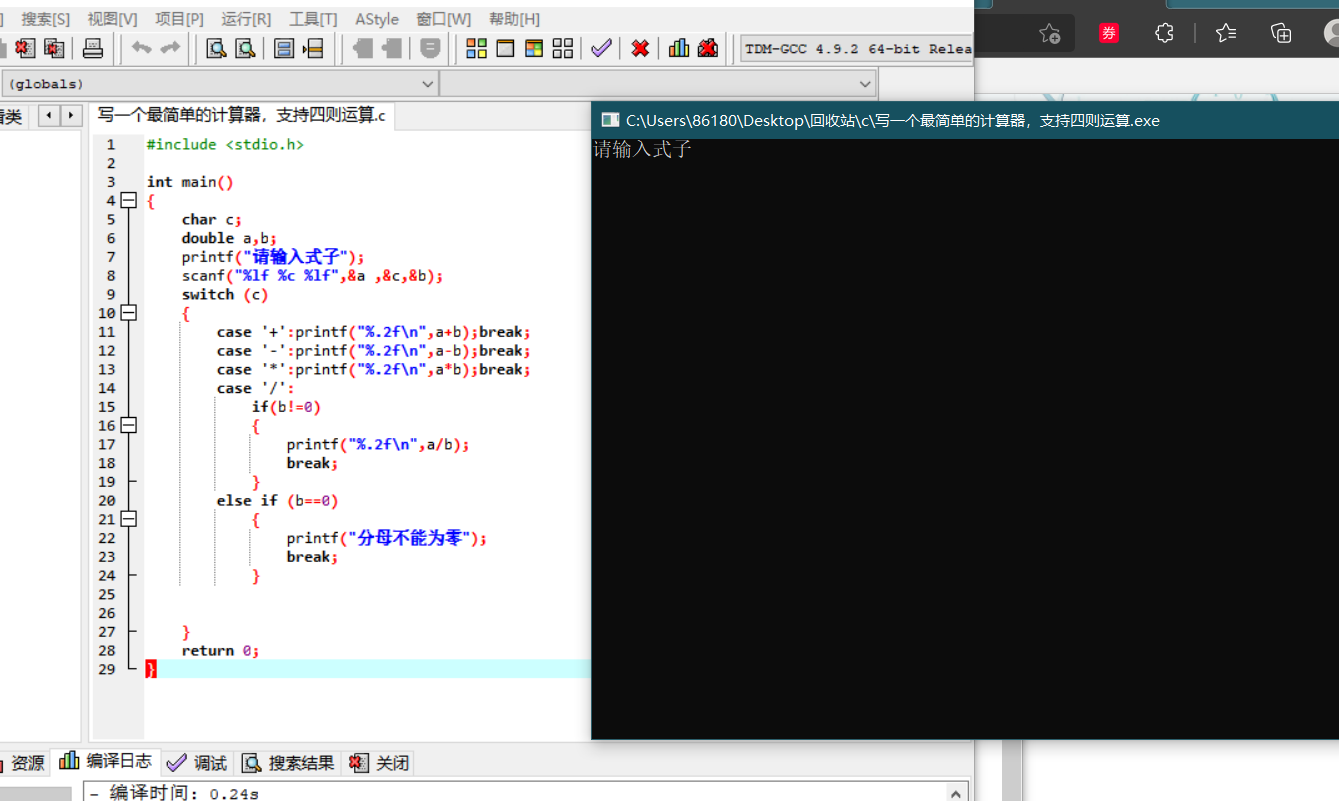Screen dimensions: 1339x801
Task: Click the console window title bar
Action: click(965, 120)
